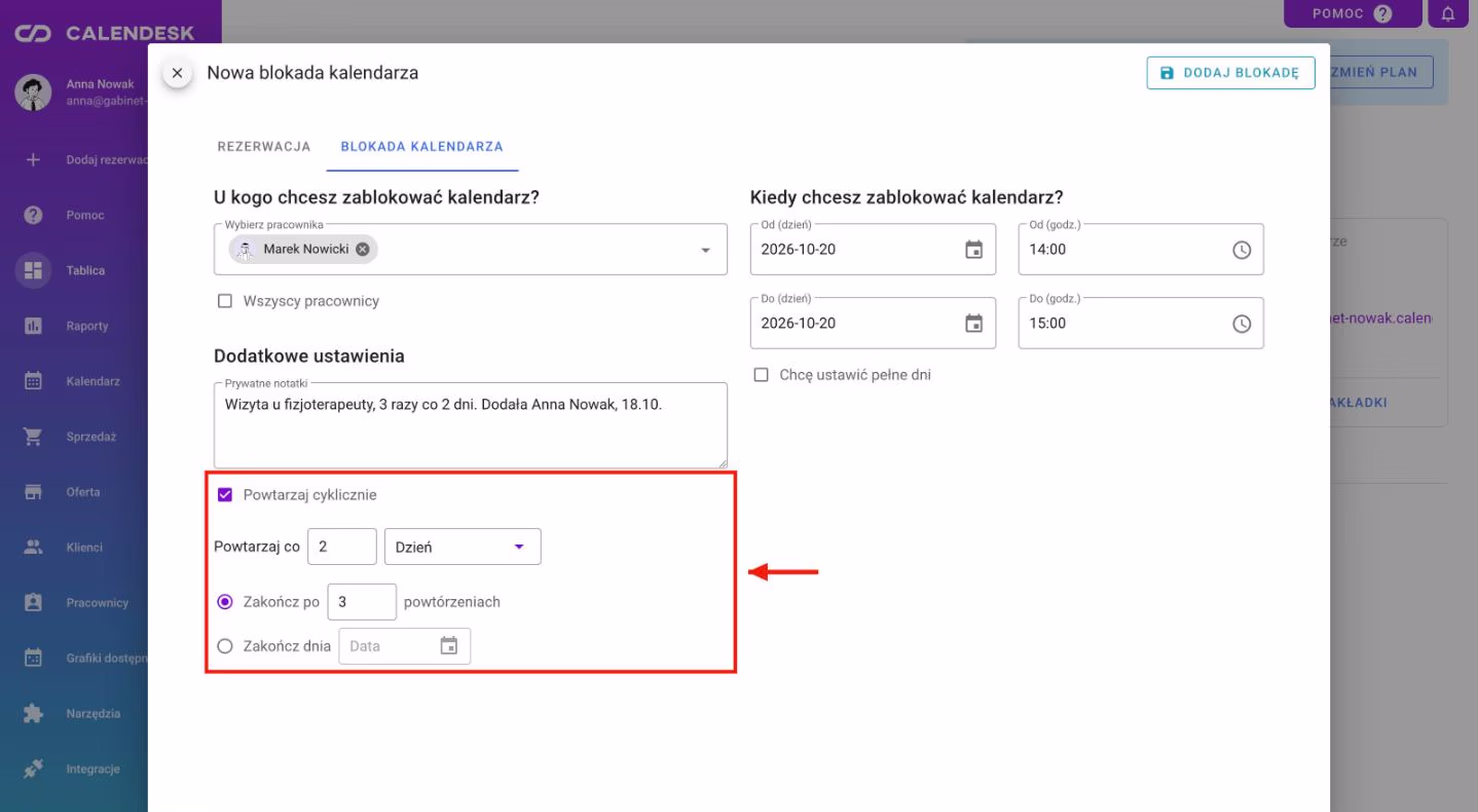The width and height of the screenshot is (1478, 812).
Task: Open calendar picker for Do (dzień)
Action: click(974, 324)
